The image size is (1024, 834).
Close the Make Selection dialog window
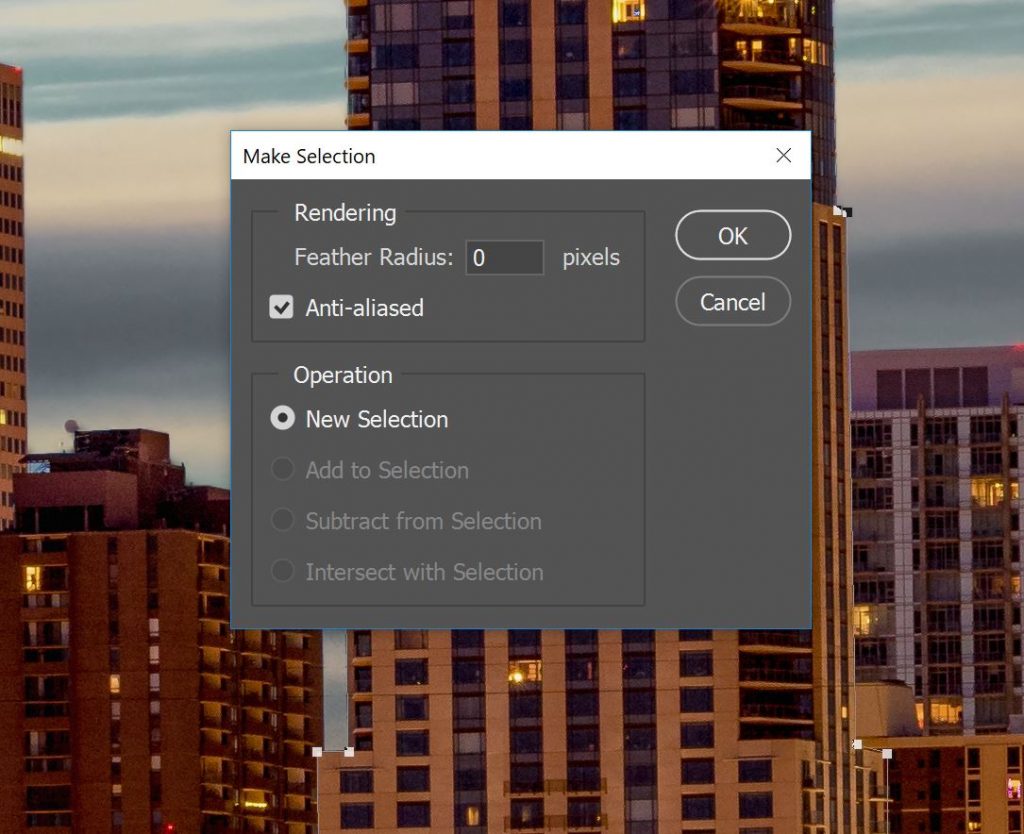784,155
